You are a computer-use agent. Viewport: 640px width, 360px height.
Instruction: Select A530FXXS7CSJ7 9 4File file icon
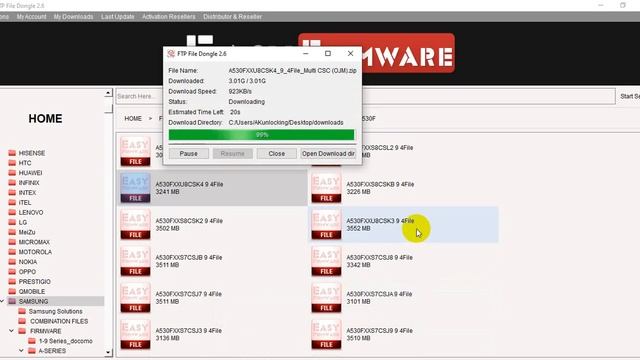click(135, 298)
